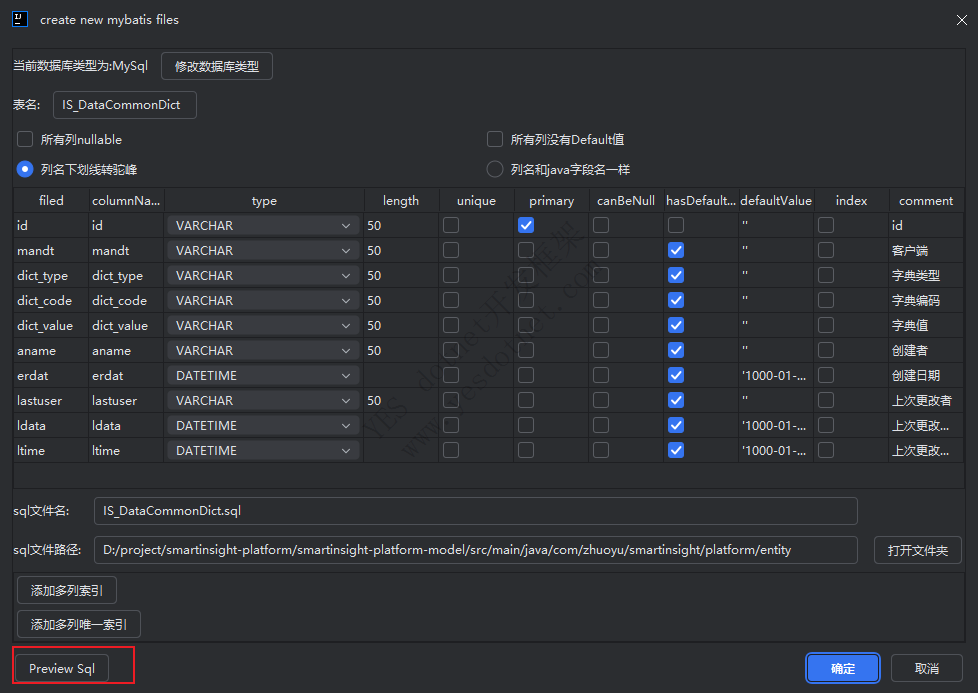Select 列名下划线转驼峰 radio option
This screenshot has height=693, width=978.
click(x=25, y=169)
